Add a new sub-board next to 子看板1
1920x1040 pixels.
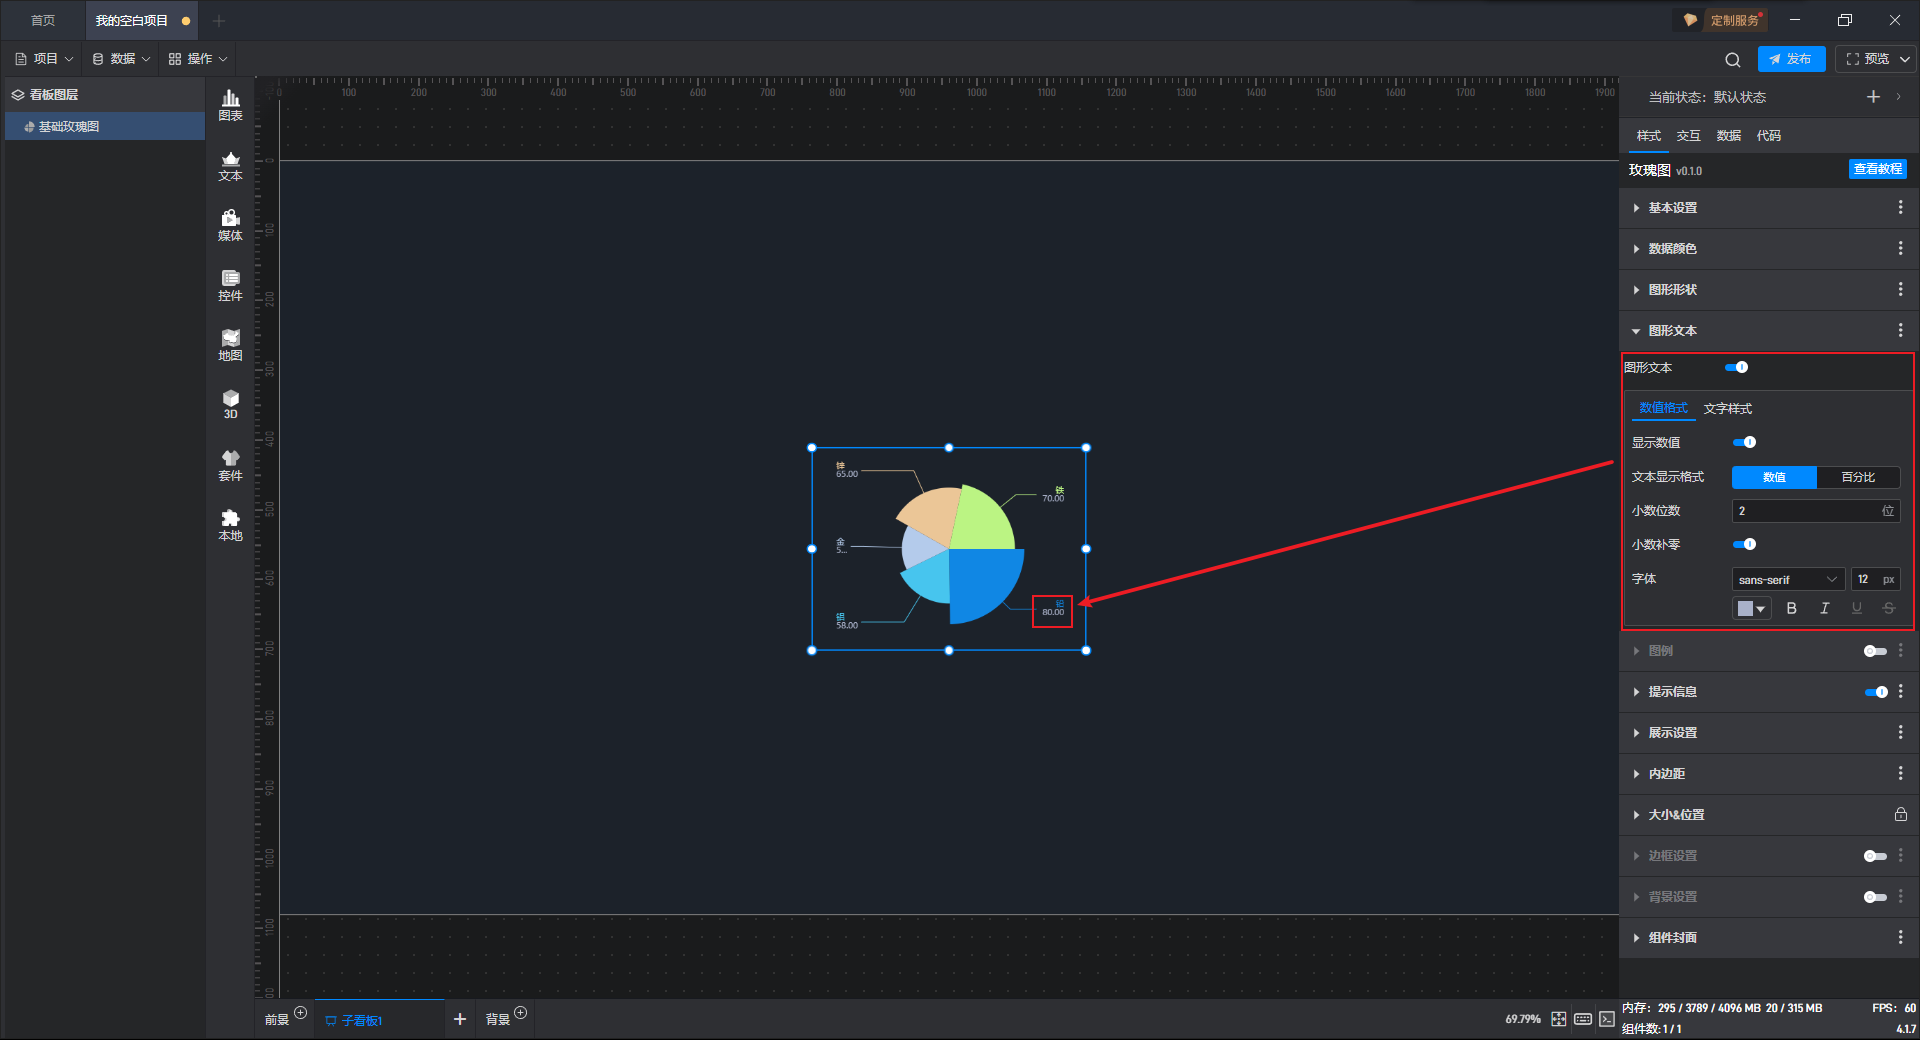pyautogui.click(x=460, y=1019)
